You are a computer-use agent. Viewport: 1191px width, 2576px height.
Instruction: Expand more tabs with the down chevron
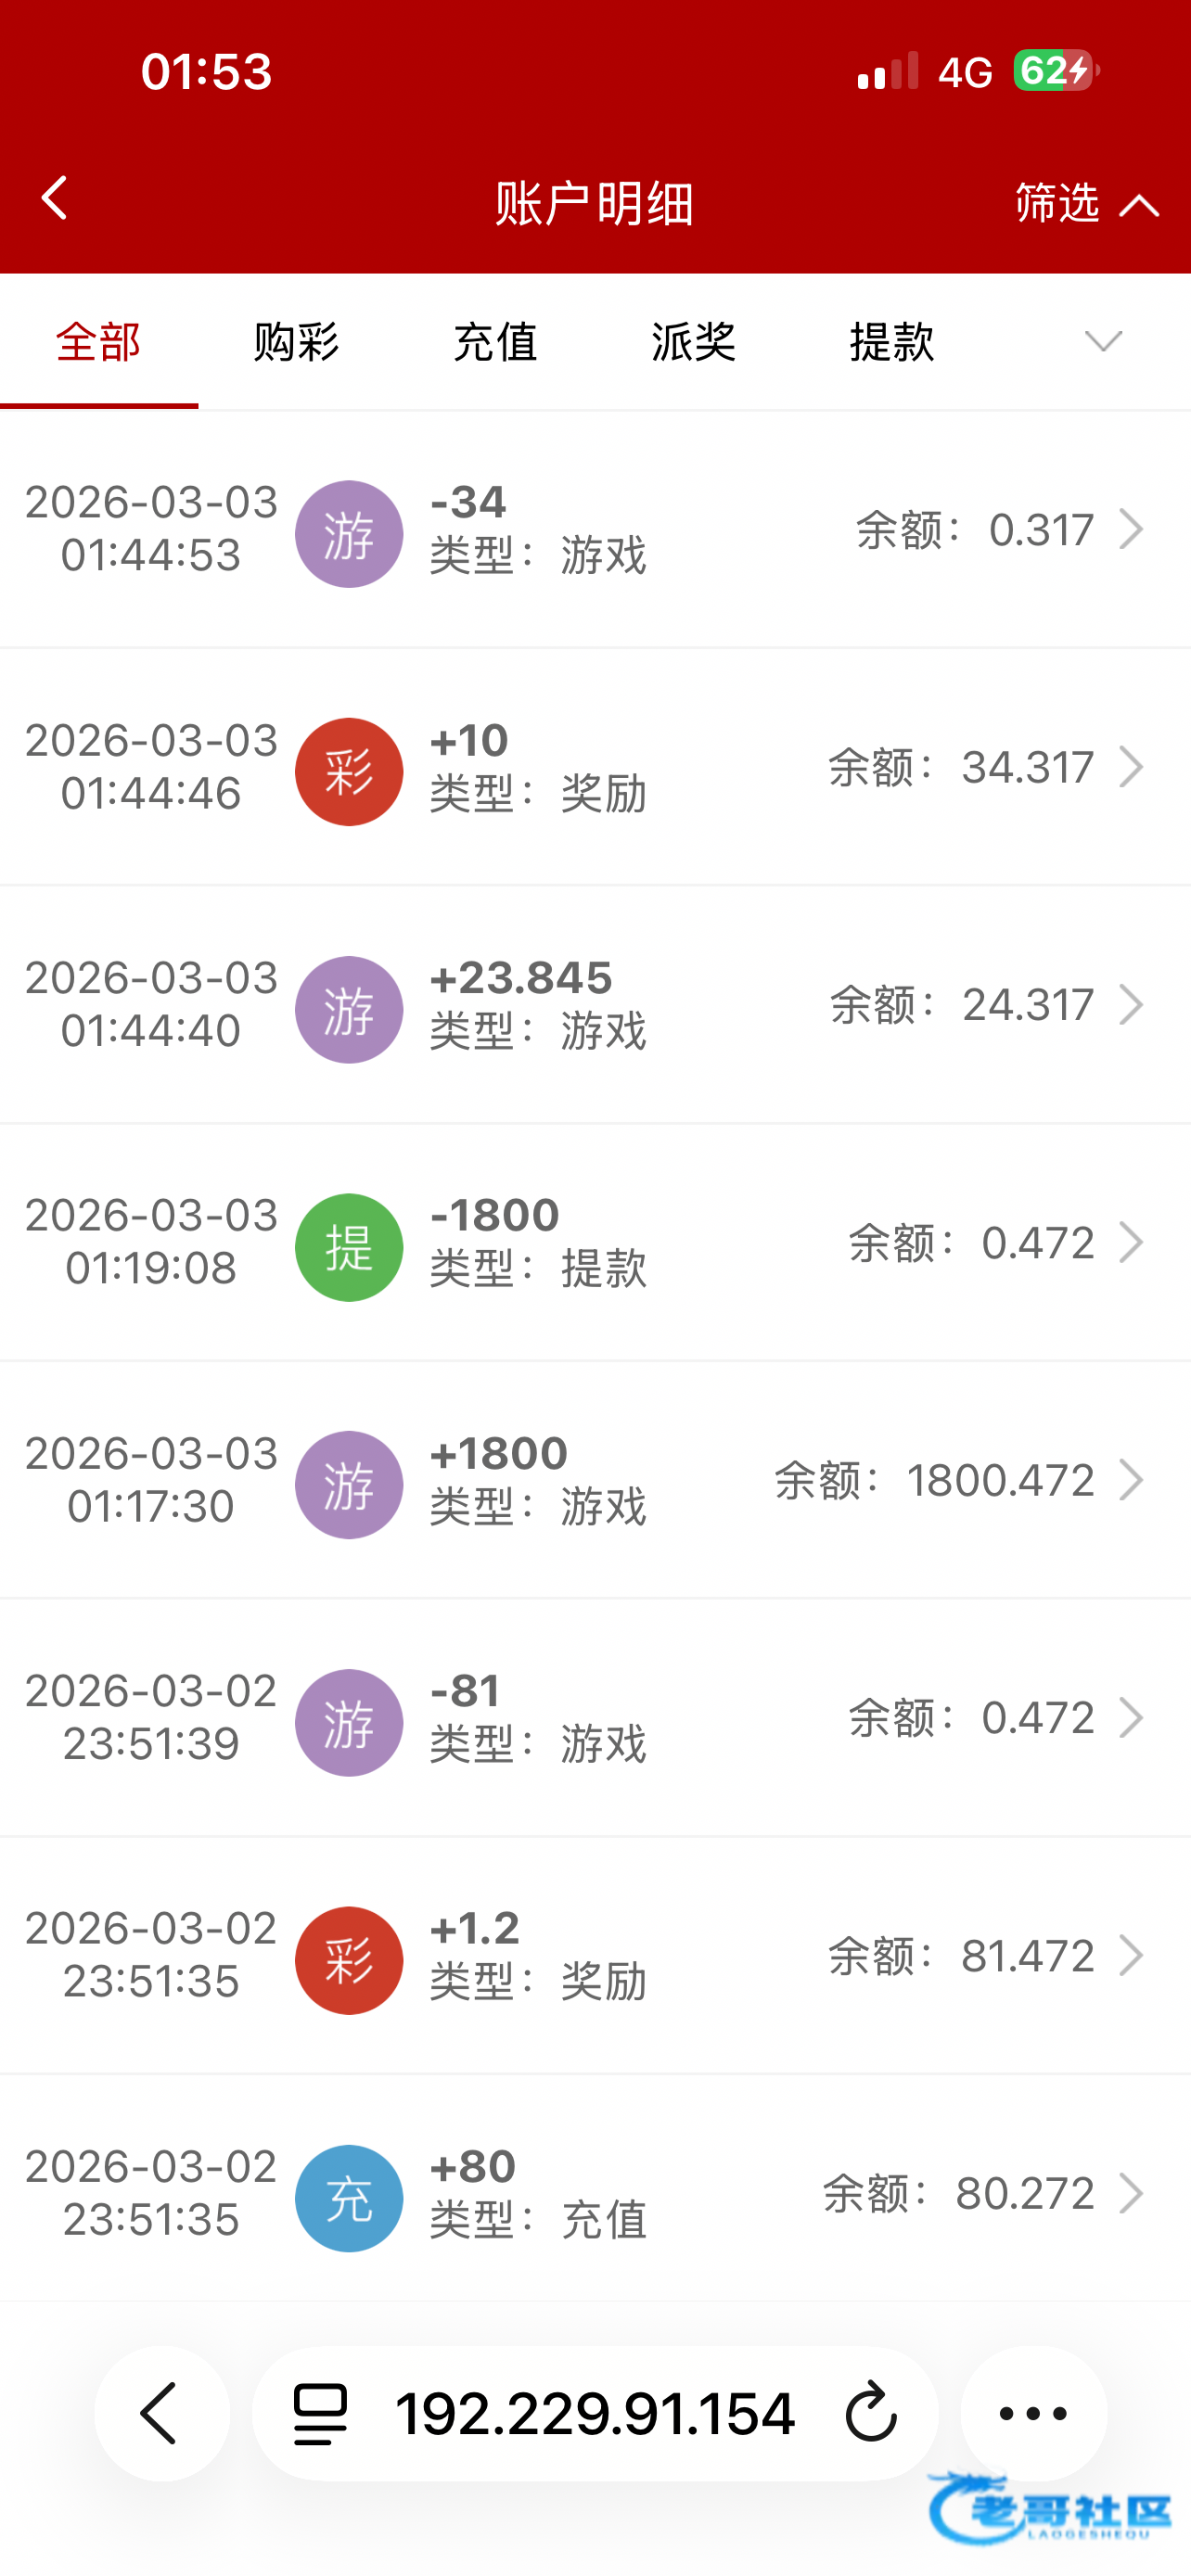[x=1103, y=342]
